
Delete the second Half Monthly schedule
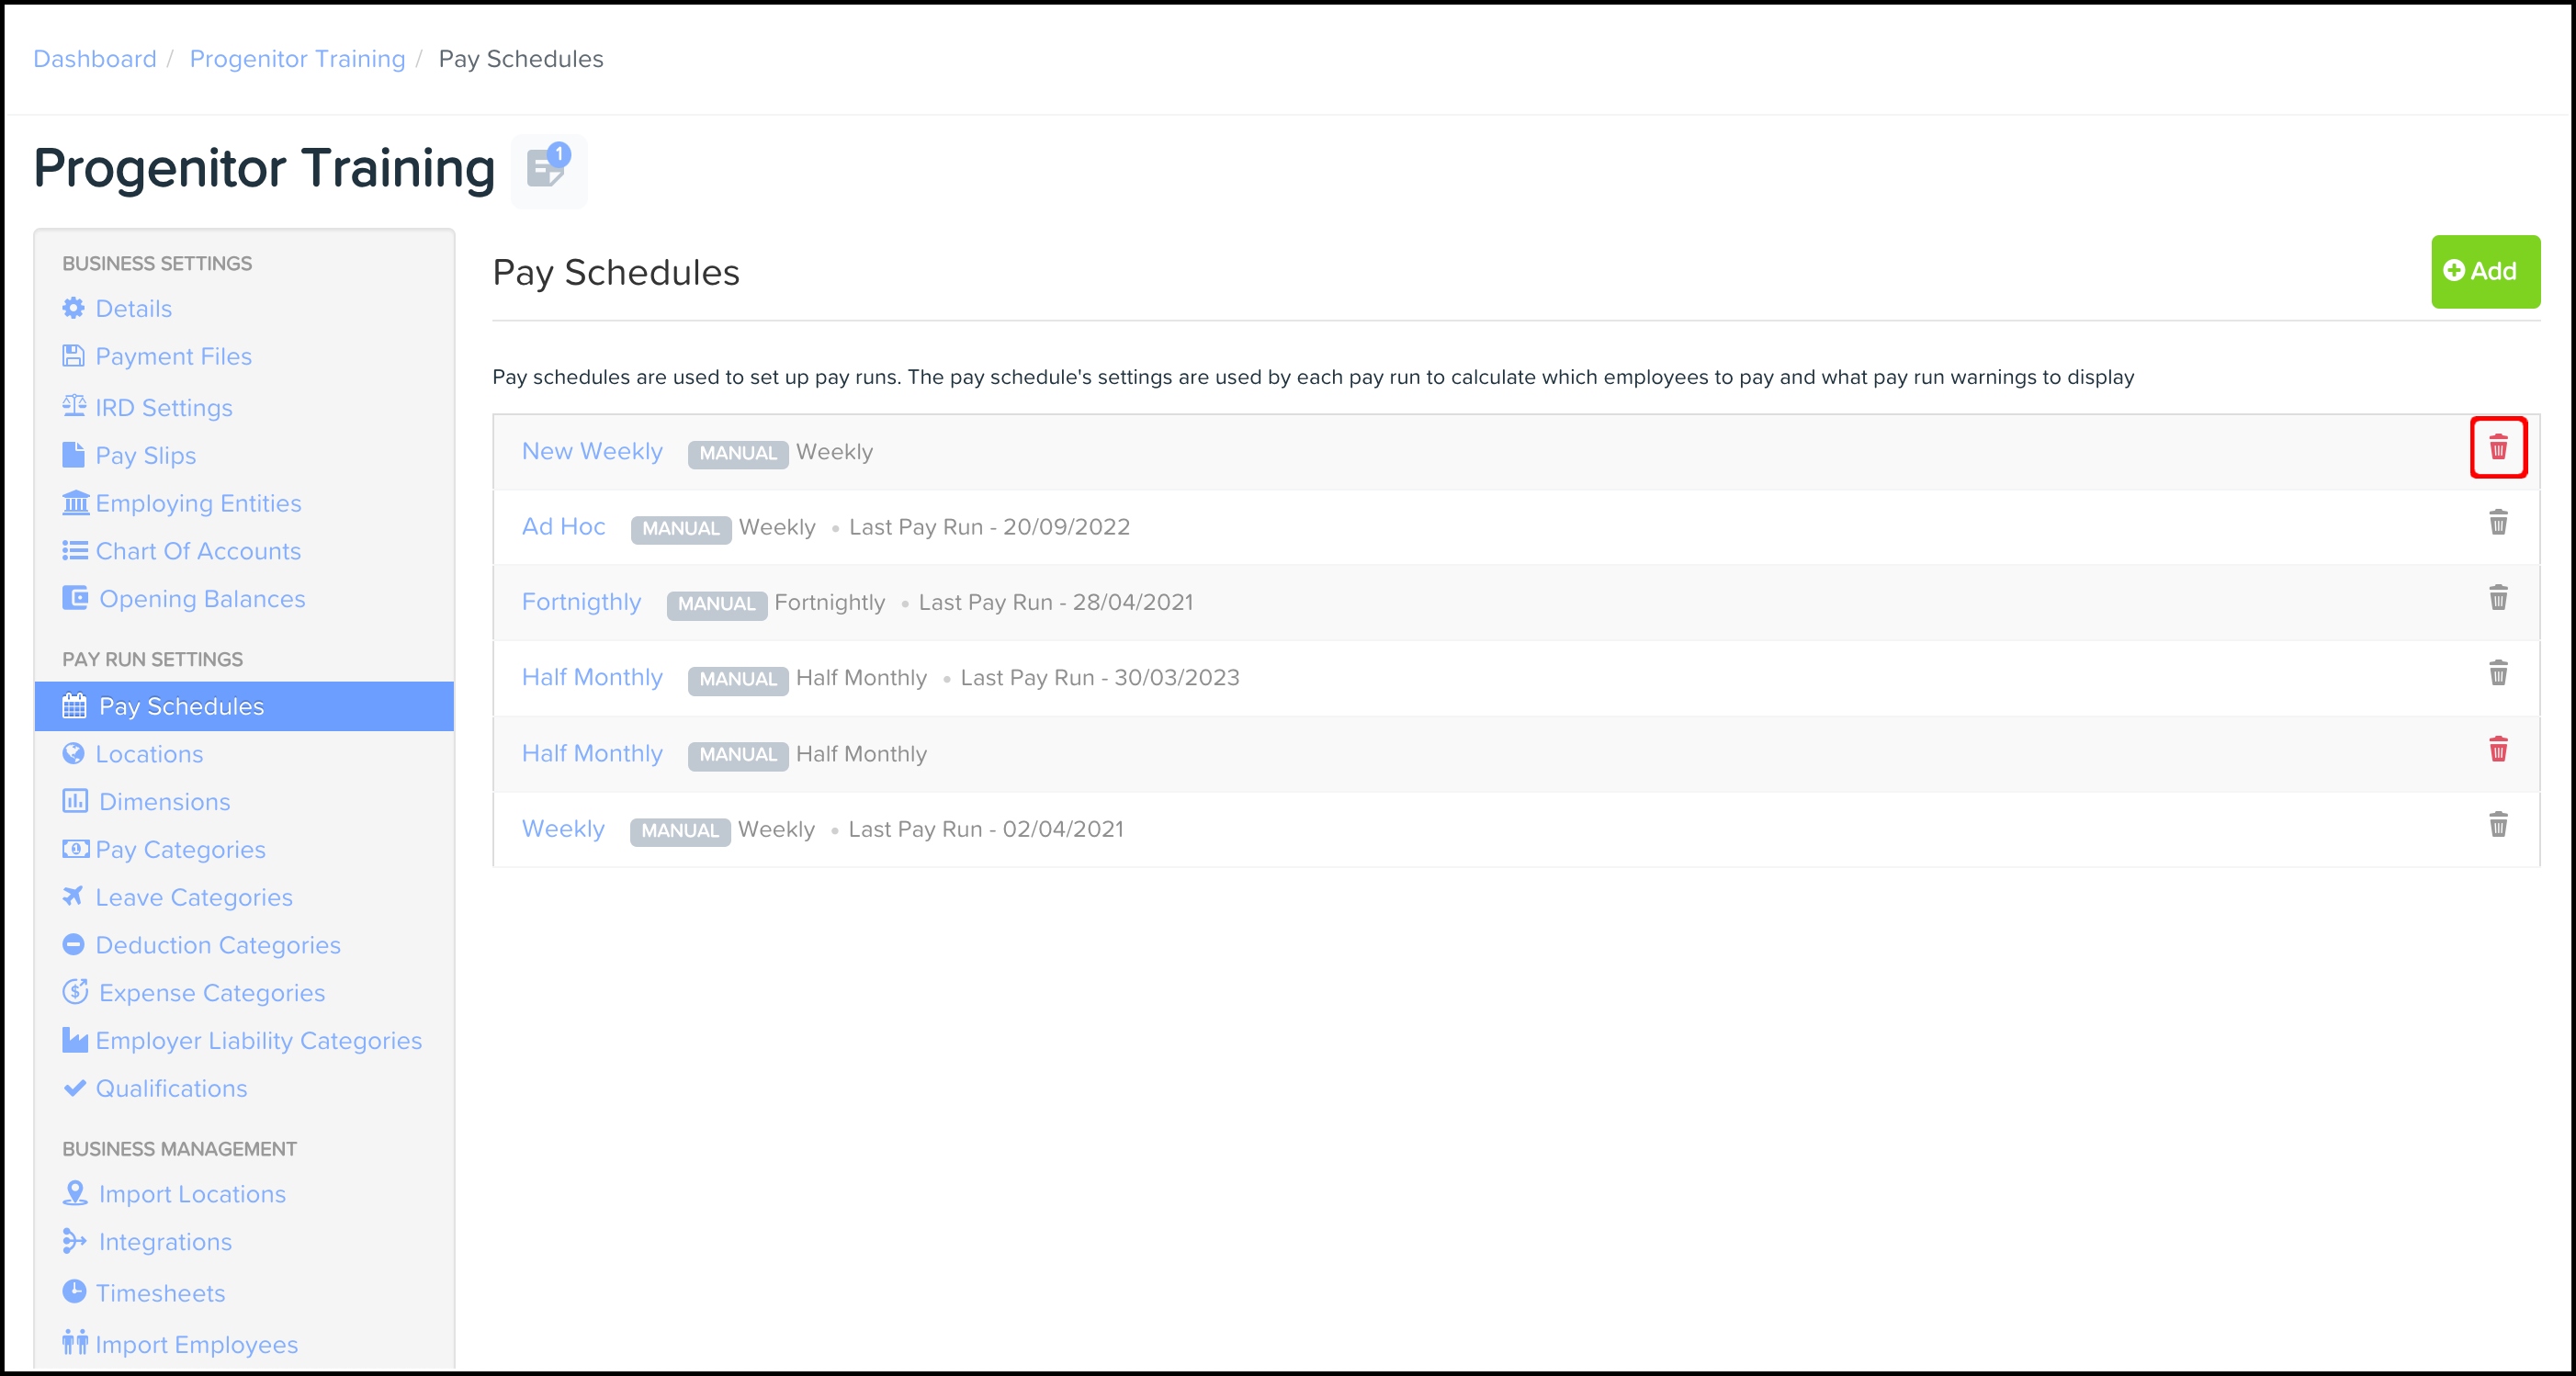[2497, 750]
